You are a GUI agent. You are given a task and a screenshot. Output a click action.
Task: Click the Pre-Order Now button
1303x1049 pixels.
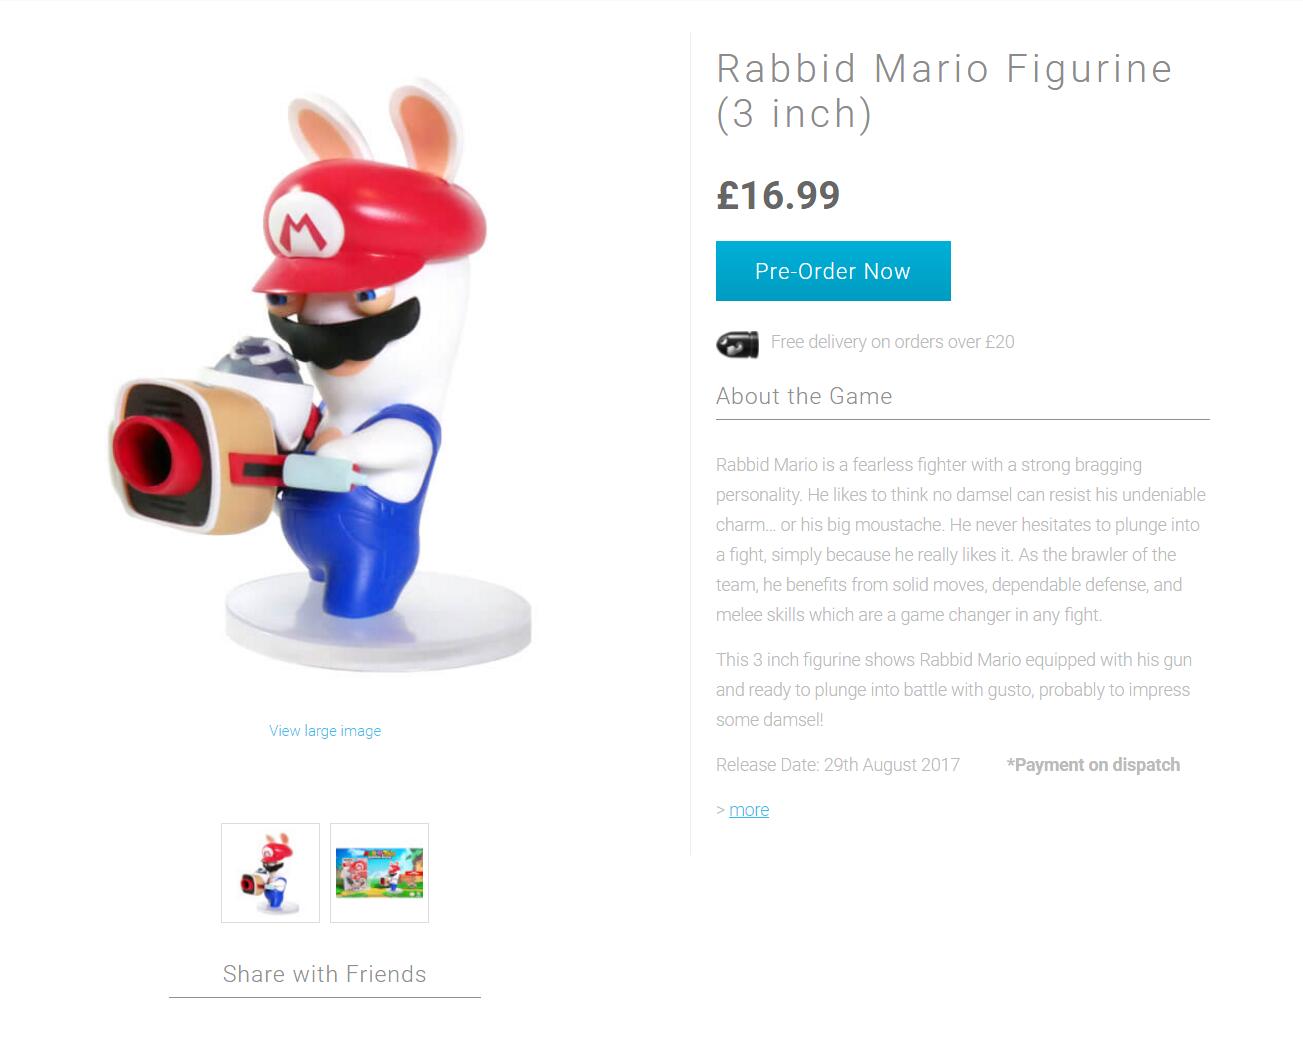833,271
